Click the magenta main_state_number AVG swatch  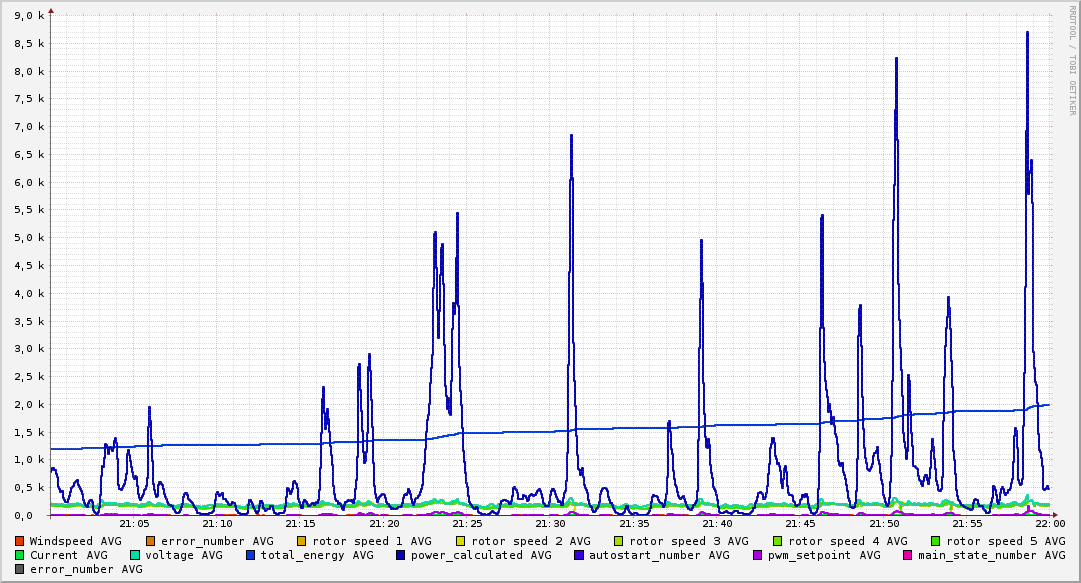coord(908,555)
